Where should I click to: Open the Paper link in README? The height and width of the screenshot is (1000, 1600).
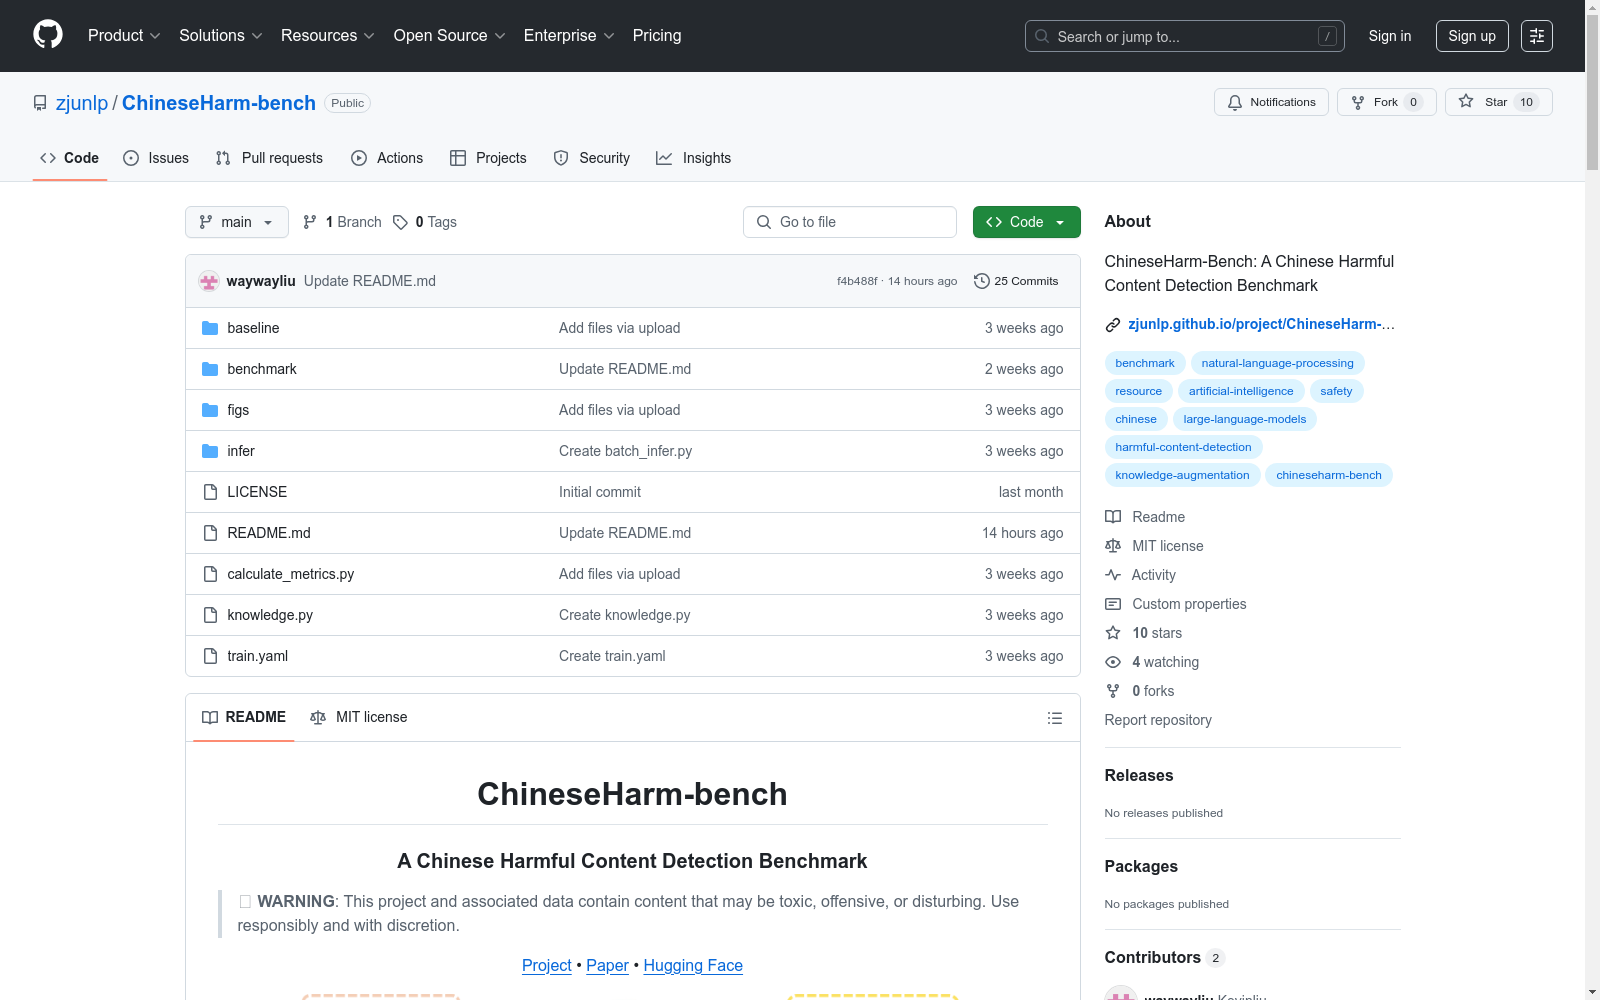[x=607, y=965]
